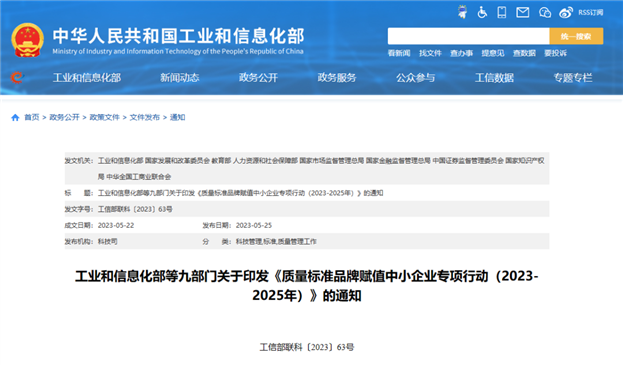The height and width of the screenshot is (366, 623).
Task: Open the 专题专栏 nav menu
Action: click(x=573, y=77)
